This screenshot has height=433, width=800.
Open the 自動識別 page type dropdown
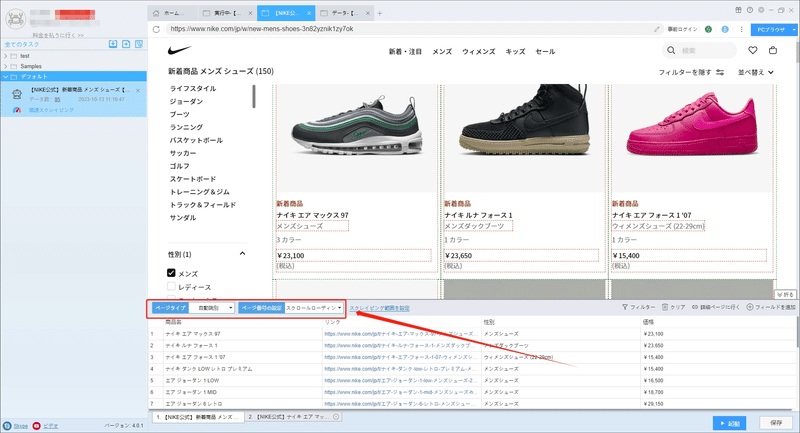(x=212, y=308)
